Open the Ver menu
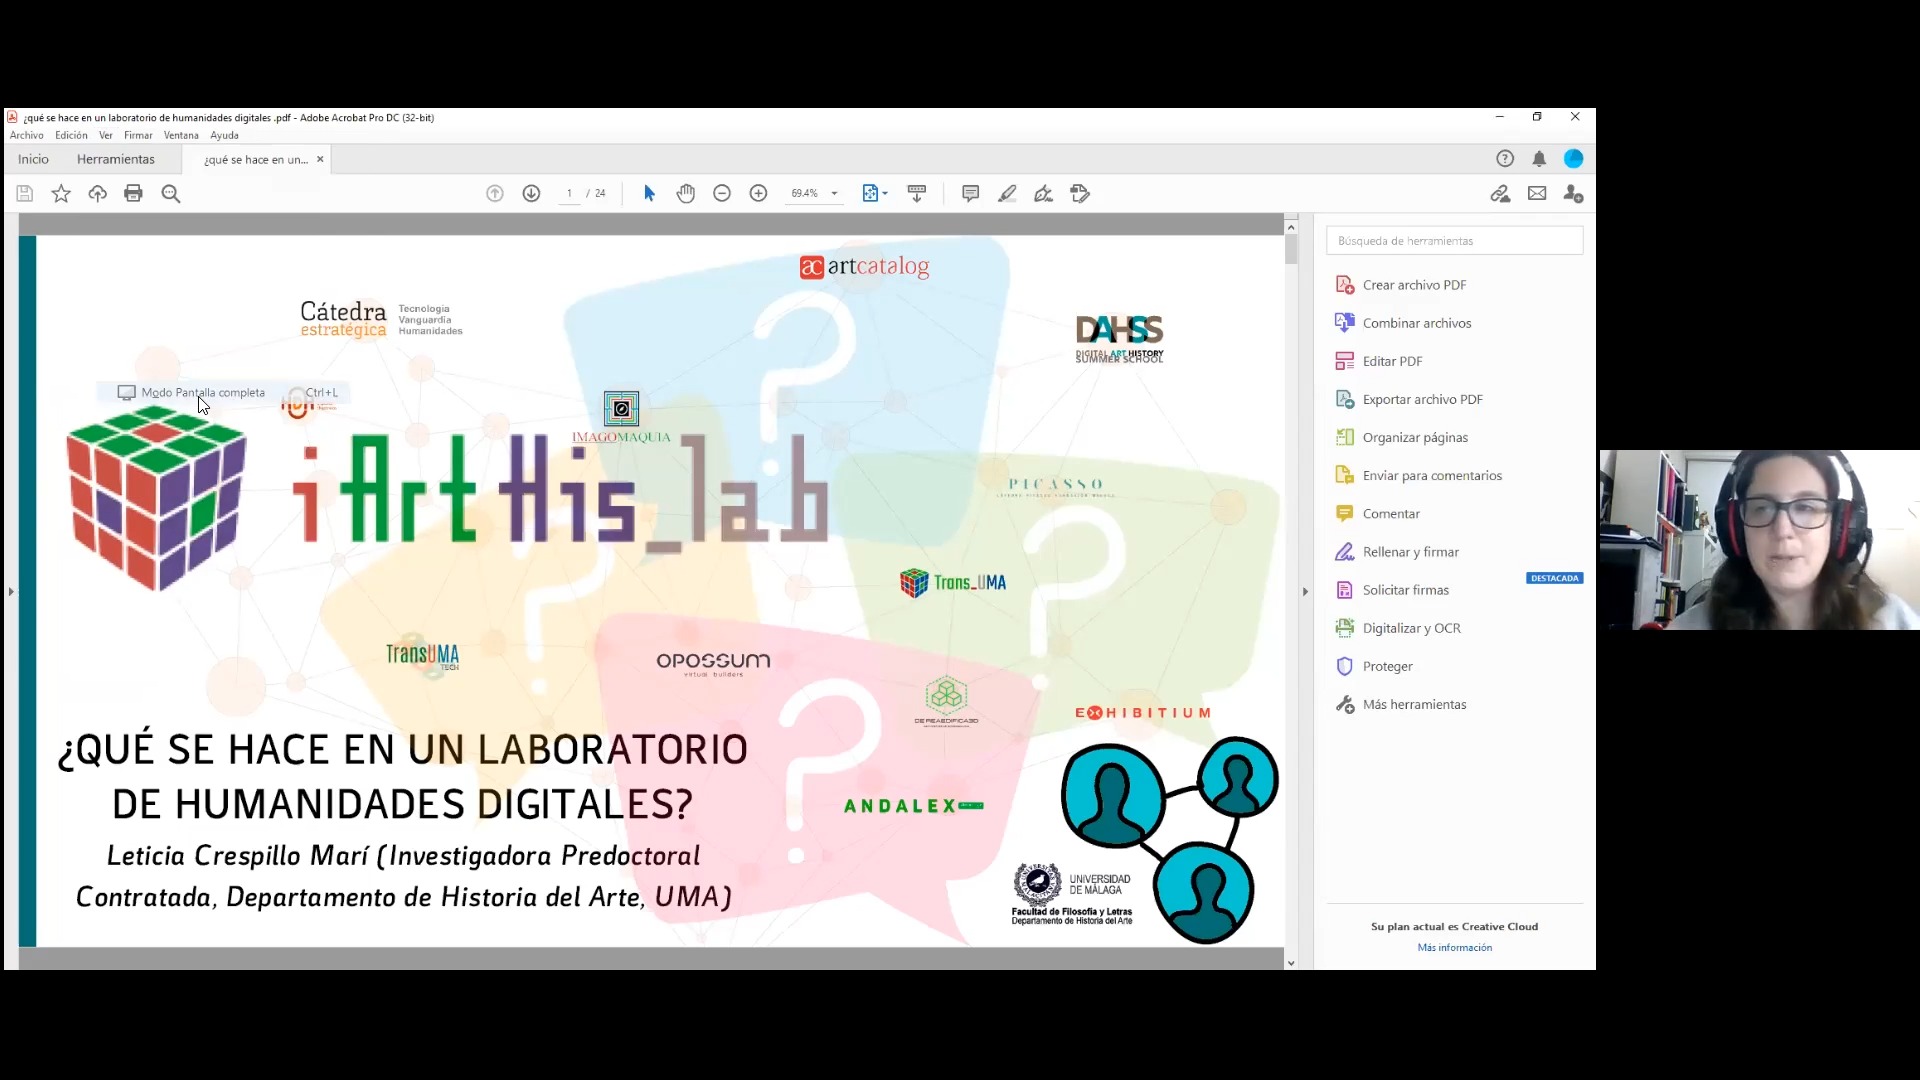The width and height of the screenshot is (1920, 1080). pos(106,136)
